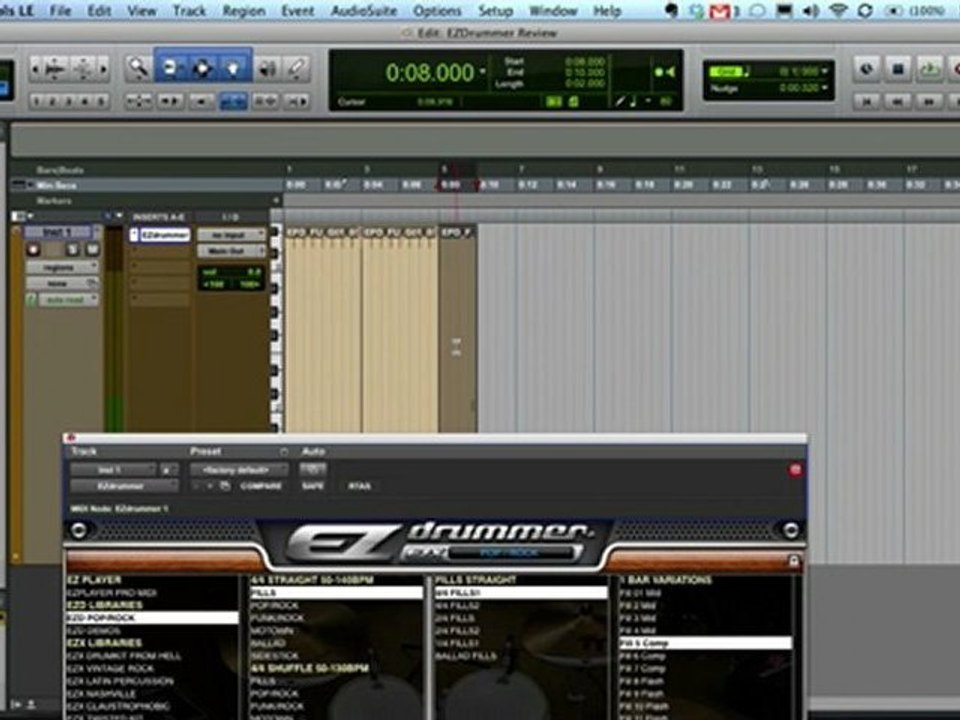Select the Grabber hand tool

tap(234, 68)
